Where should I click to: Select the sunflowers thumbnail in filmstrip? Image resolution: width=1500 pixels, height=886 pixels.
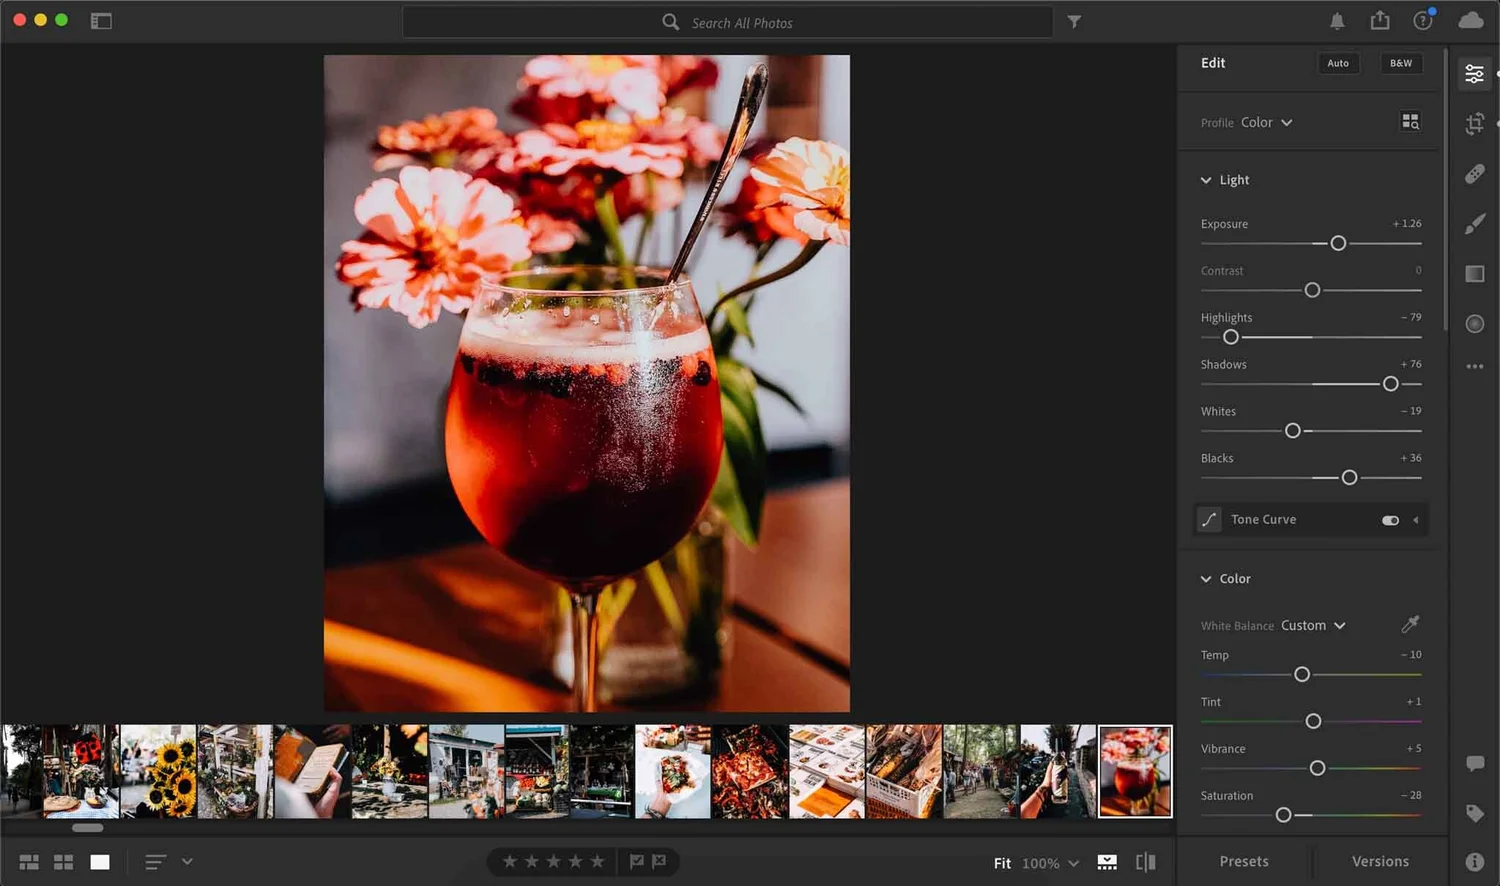click(157, 770)
